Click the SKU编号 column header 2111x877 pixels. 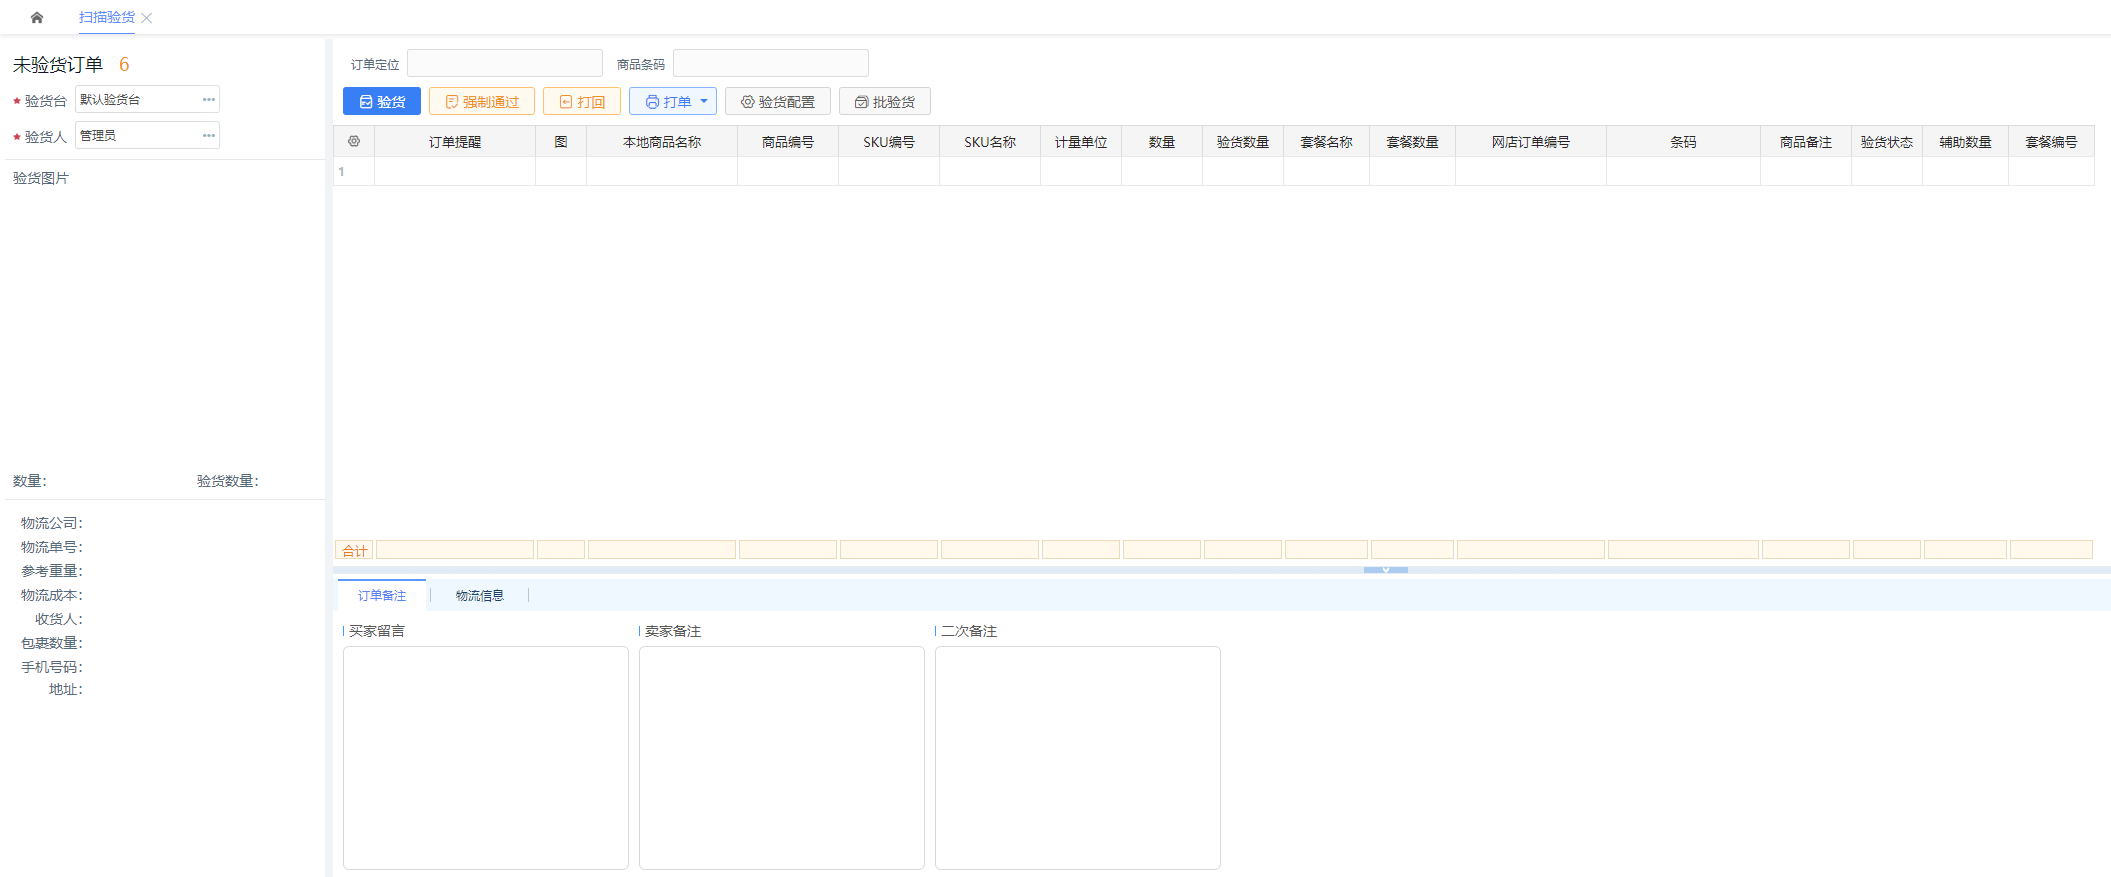point(889,142)
